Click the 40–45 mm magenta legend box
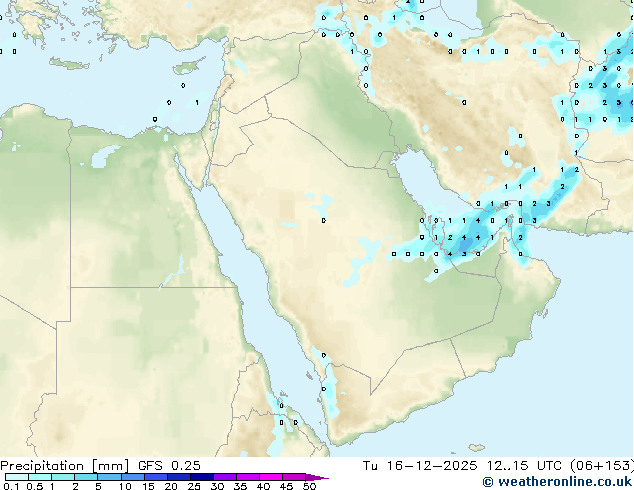Screen dimensions: 634x490 tap(271, 477)
